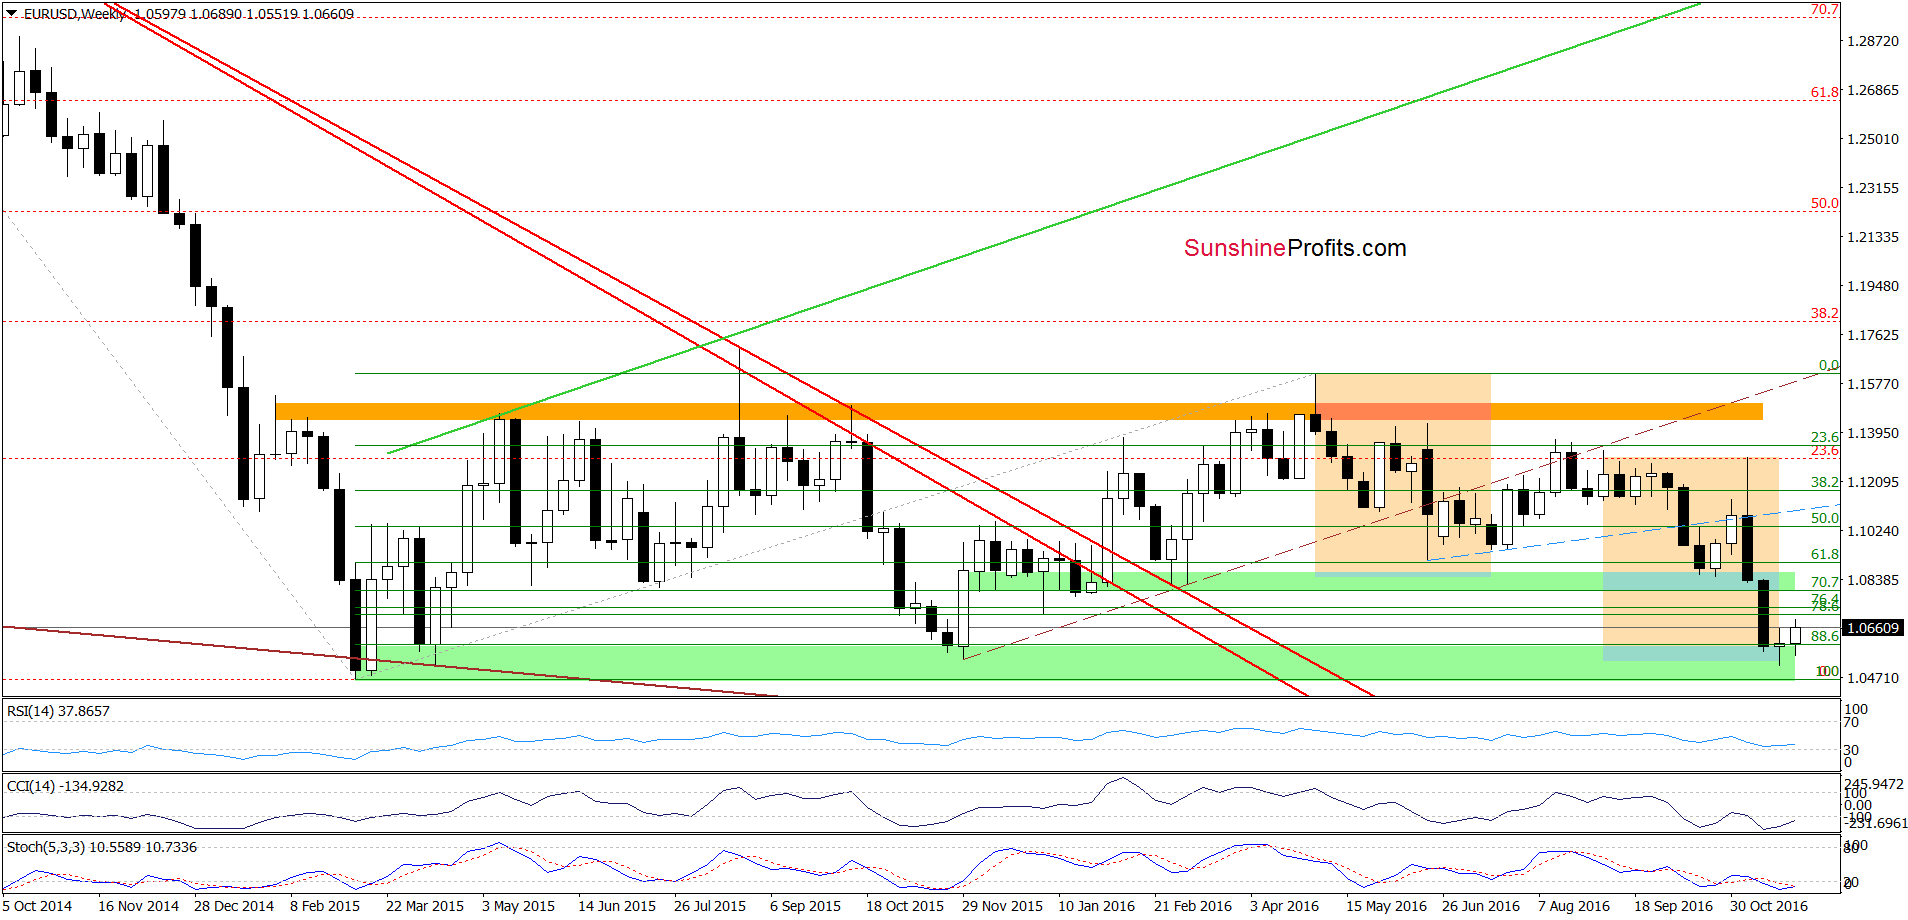Click the 6 Sep 2015 date label

click(x=805, y=906)
